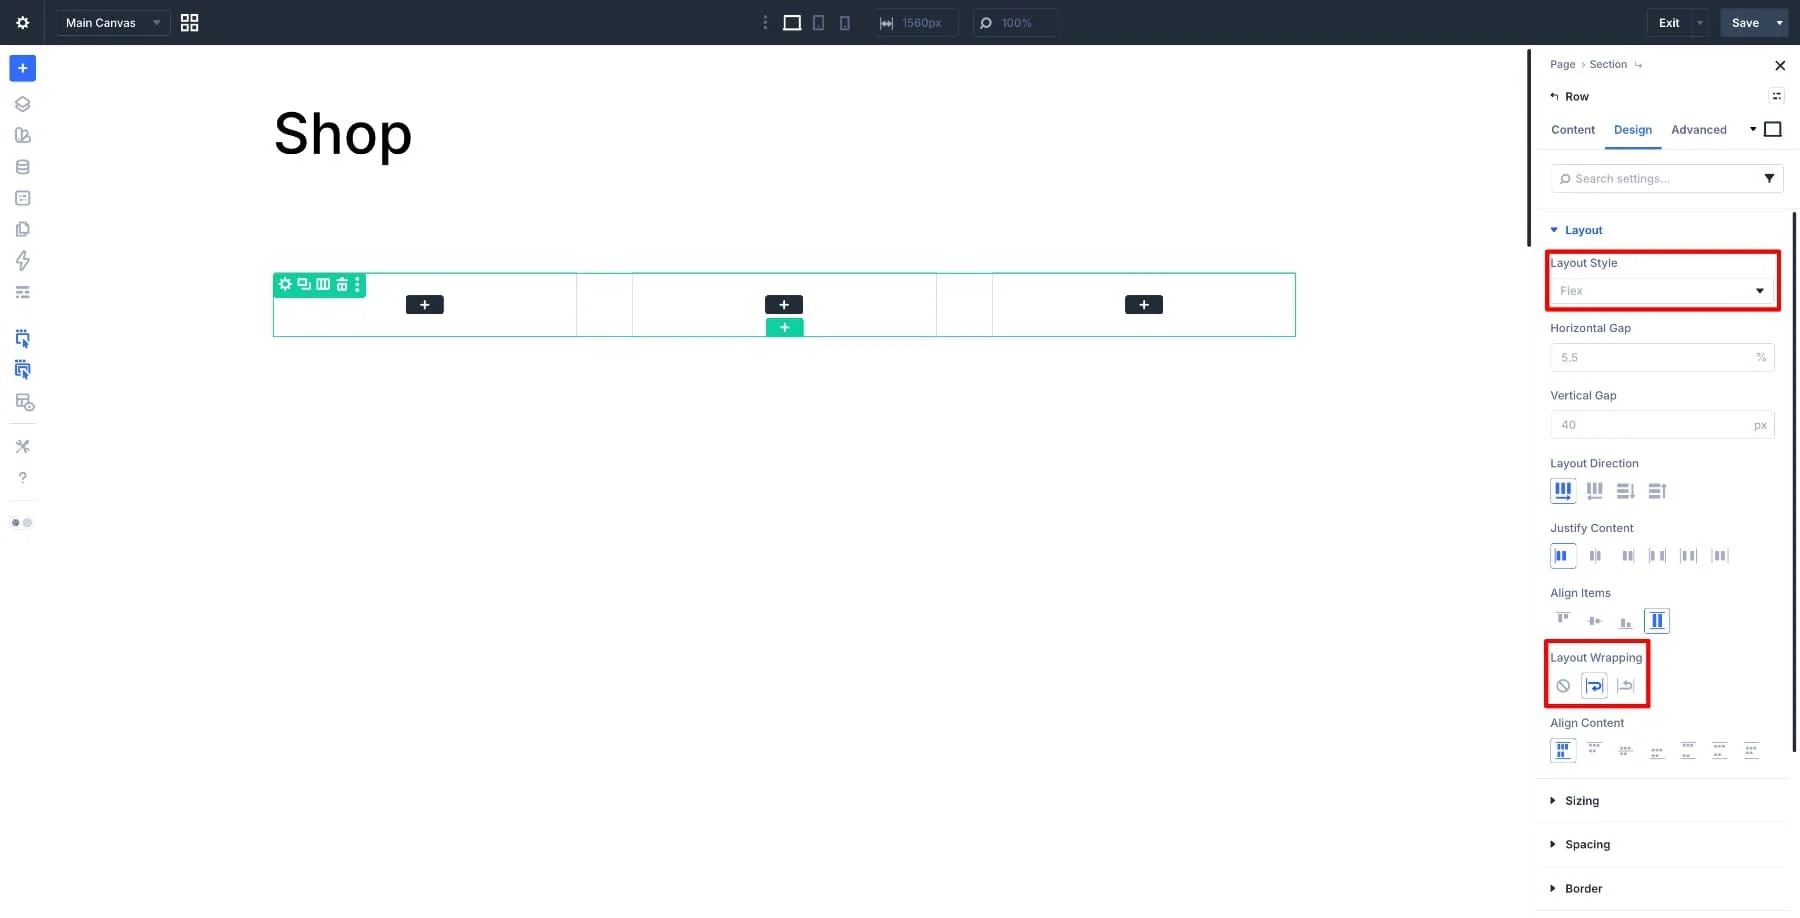Open the lightning bolt quick actions icon
Image resolution: width=1800 pixels, height=918 pixels.
(x=22, y=261)
